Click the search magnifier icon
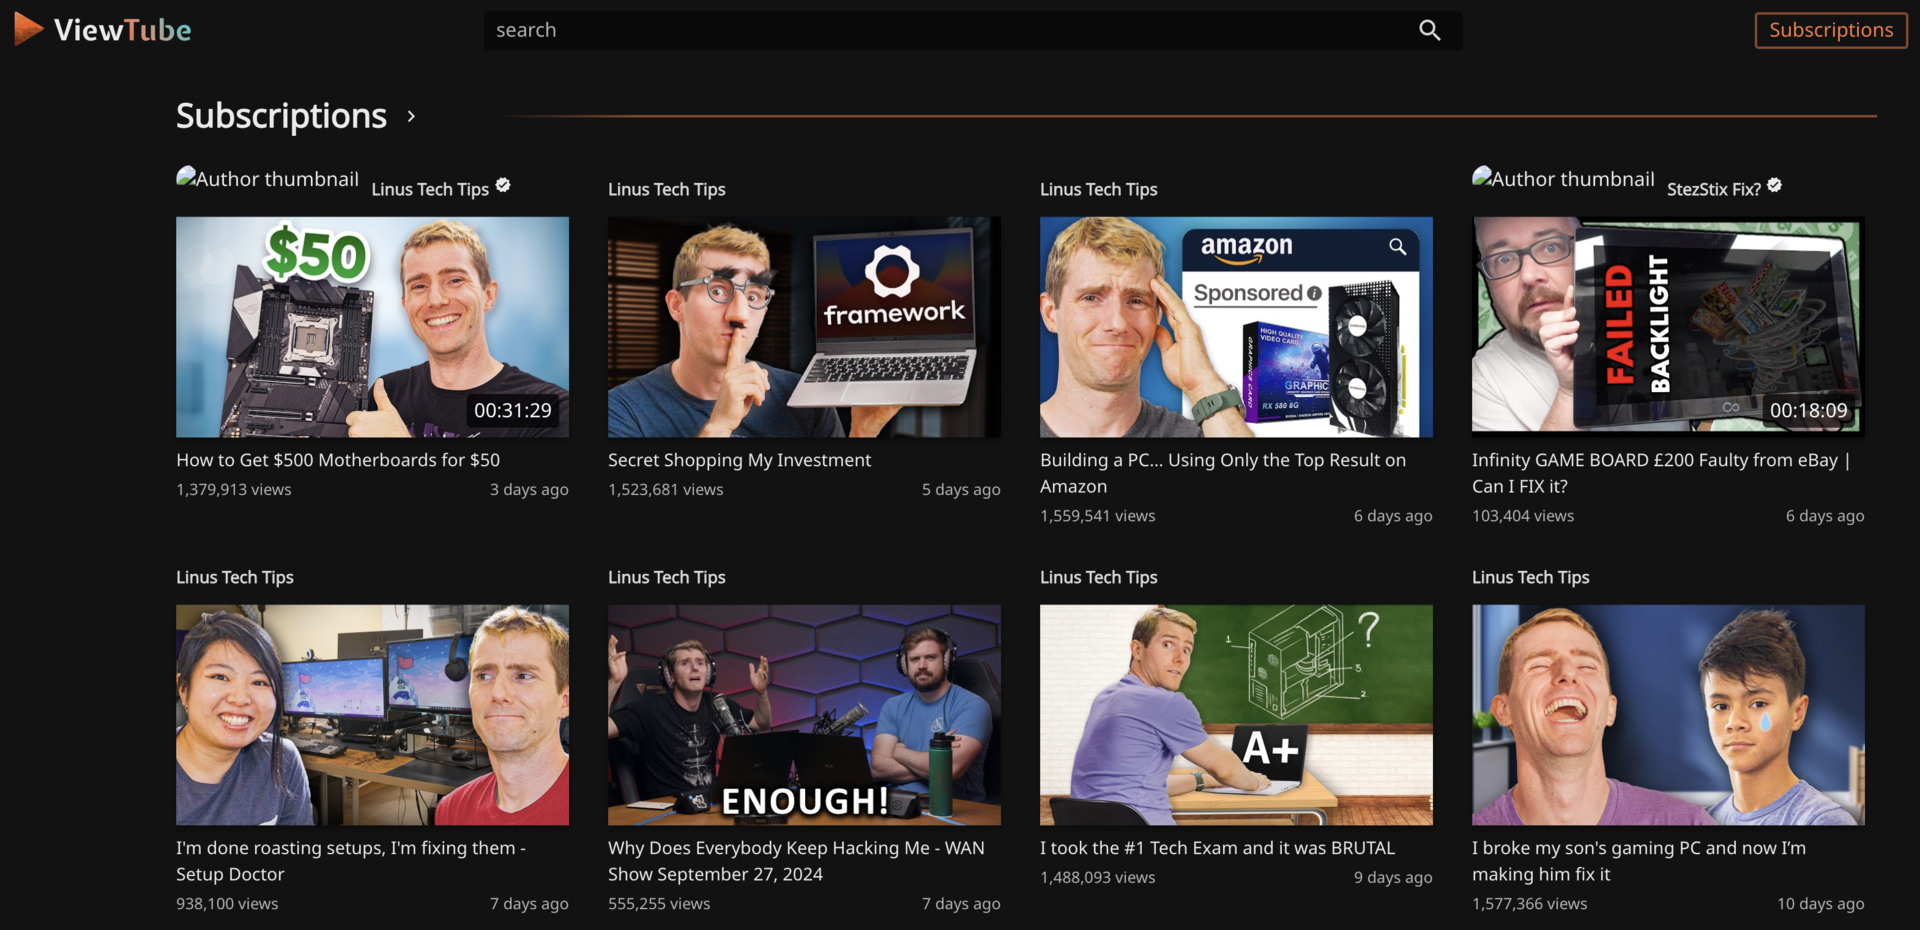The height and width of the screenshot is (930, 1920). [x=1429, y=30]
